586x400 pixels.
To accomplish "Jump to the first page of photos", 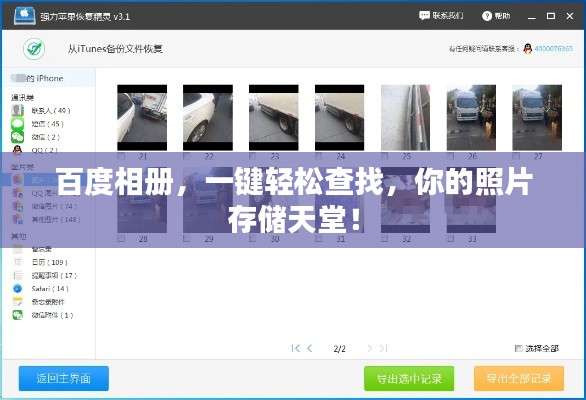I will tap(295, 348).
